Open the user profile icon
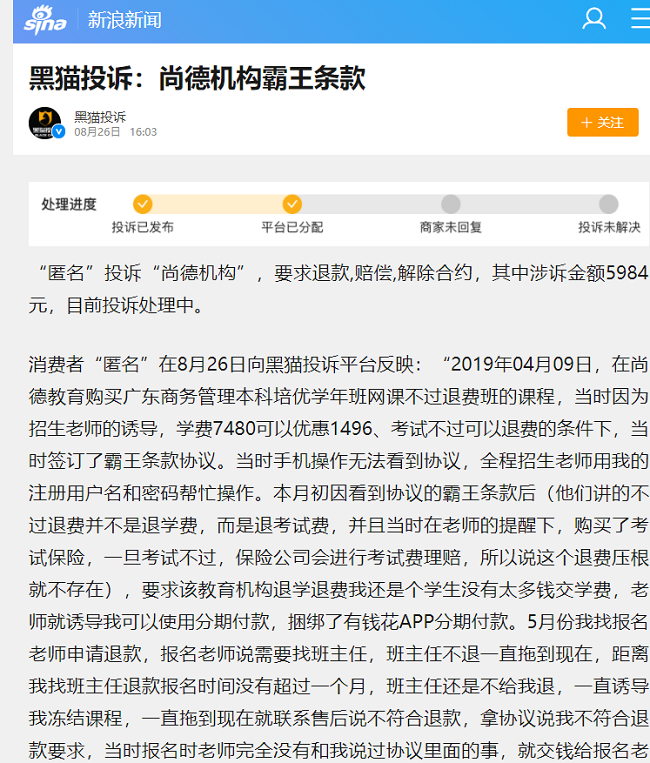Viewport: 650px width, 763px height. click(x=594, y=19)
